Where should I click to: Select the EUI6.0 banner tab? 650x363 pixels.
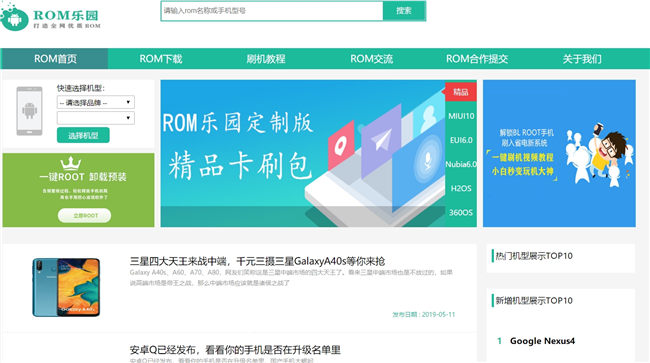(x=461, y=140)
